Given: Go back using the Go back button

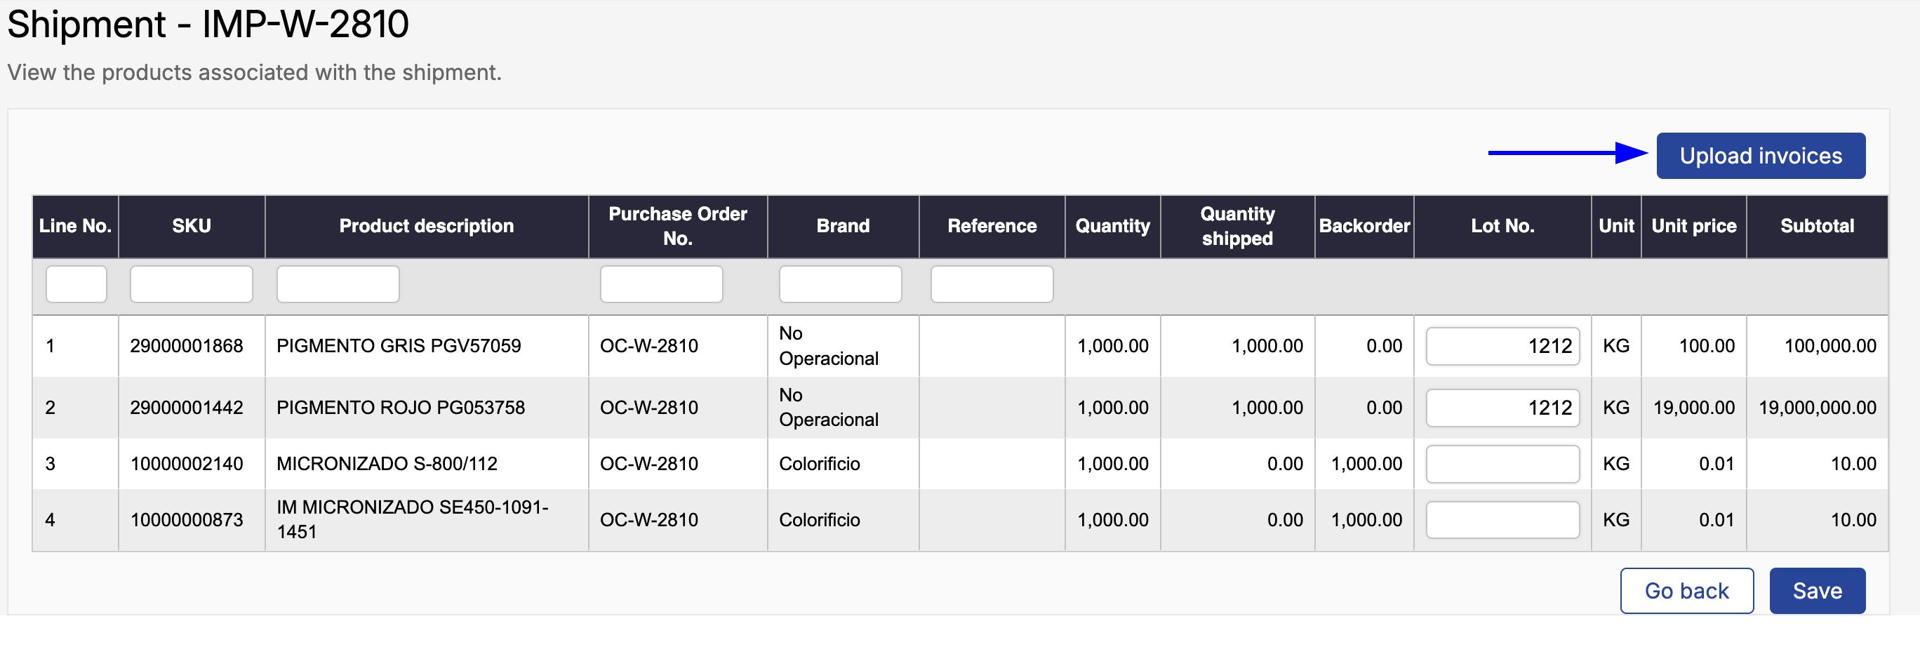Looking at the screenshot, I should pyautogui.click(x=1686, y=591).
